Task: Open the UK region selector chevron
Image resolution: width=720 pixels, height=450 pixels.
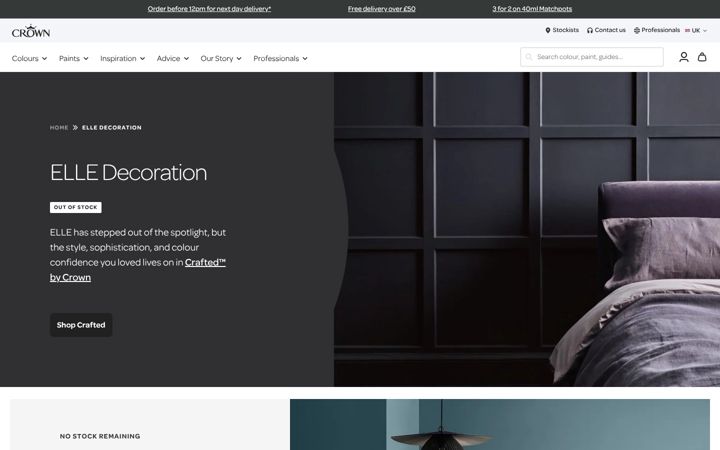Action: [x=705, y=31]
